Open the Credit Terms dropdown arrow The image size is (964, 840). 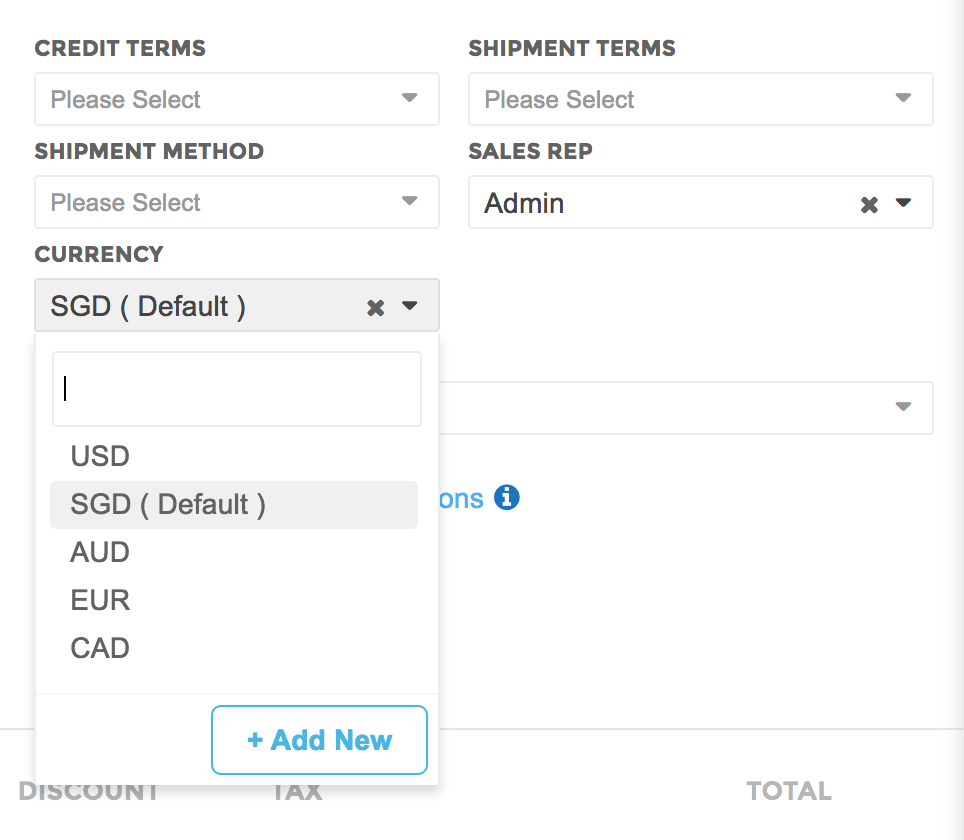409,98
